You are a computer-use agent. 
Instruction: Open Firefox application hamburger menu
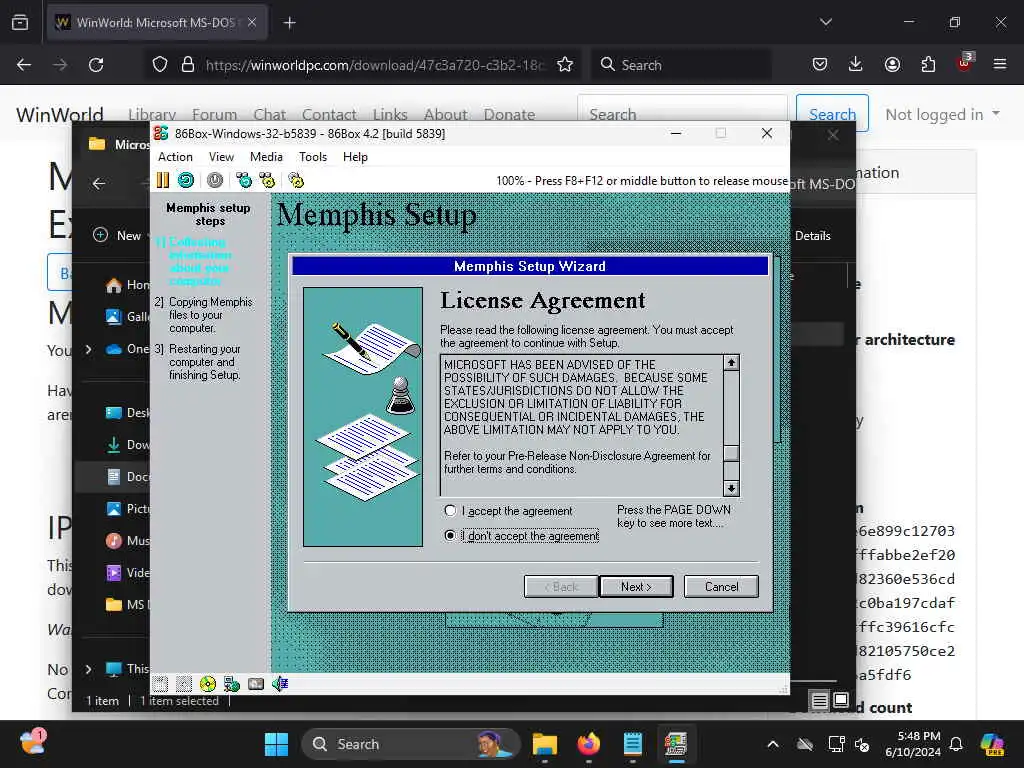pyautogui.click(x=1000, y=64)
